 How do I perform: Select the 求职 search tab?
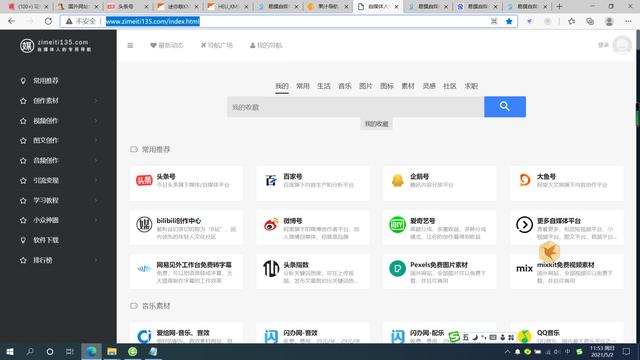[x=471, y=86]
